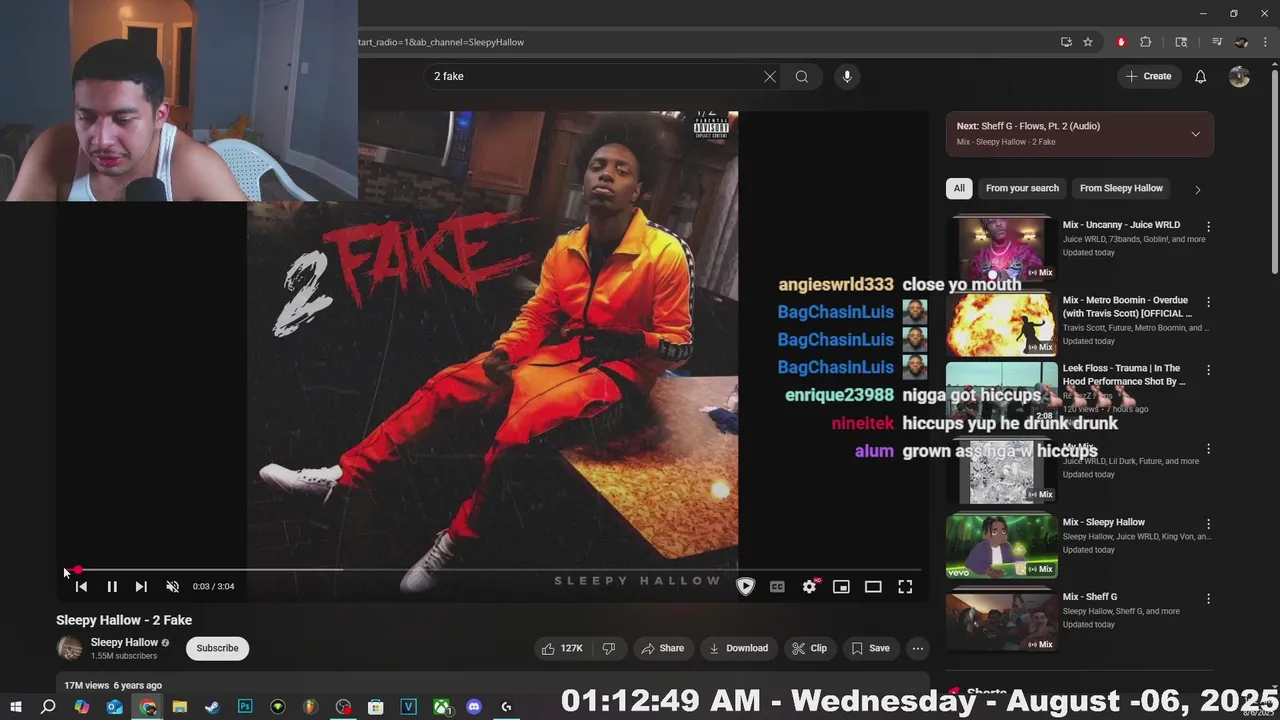This screenshot has height=720, width=1280.
Task: Save the video to a playlist
Action: (x=870, y=648)
